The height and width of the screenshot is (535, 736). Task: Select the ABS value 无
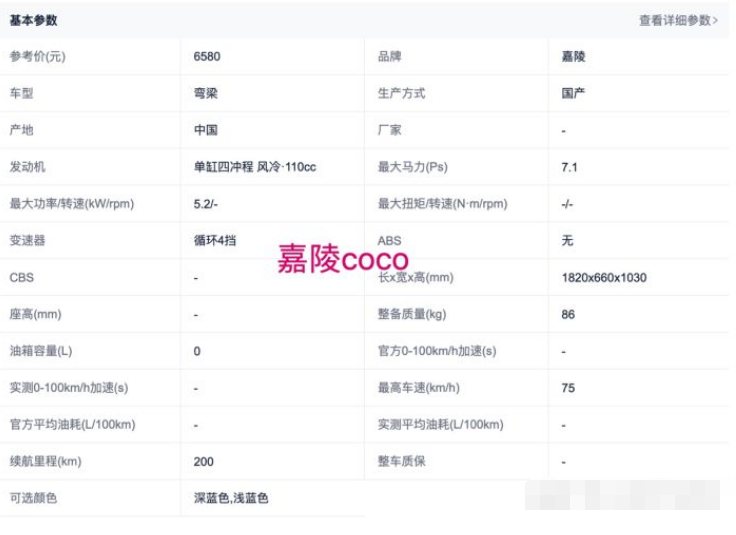567,240
